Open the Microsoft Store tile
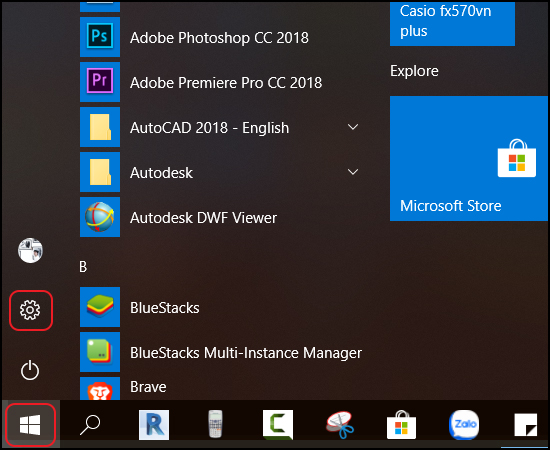550x450 pixels. coord(469,159)
